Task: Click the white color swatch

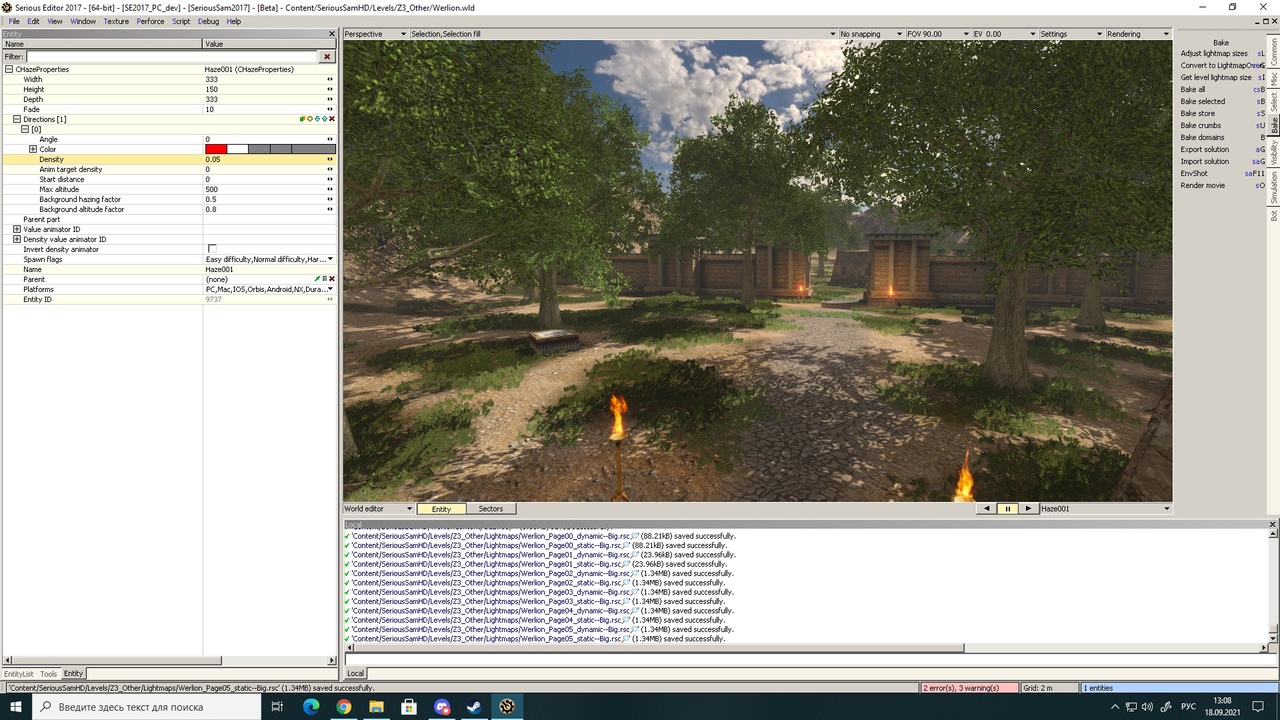Action: (x=237, y=149)
